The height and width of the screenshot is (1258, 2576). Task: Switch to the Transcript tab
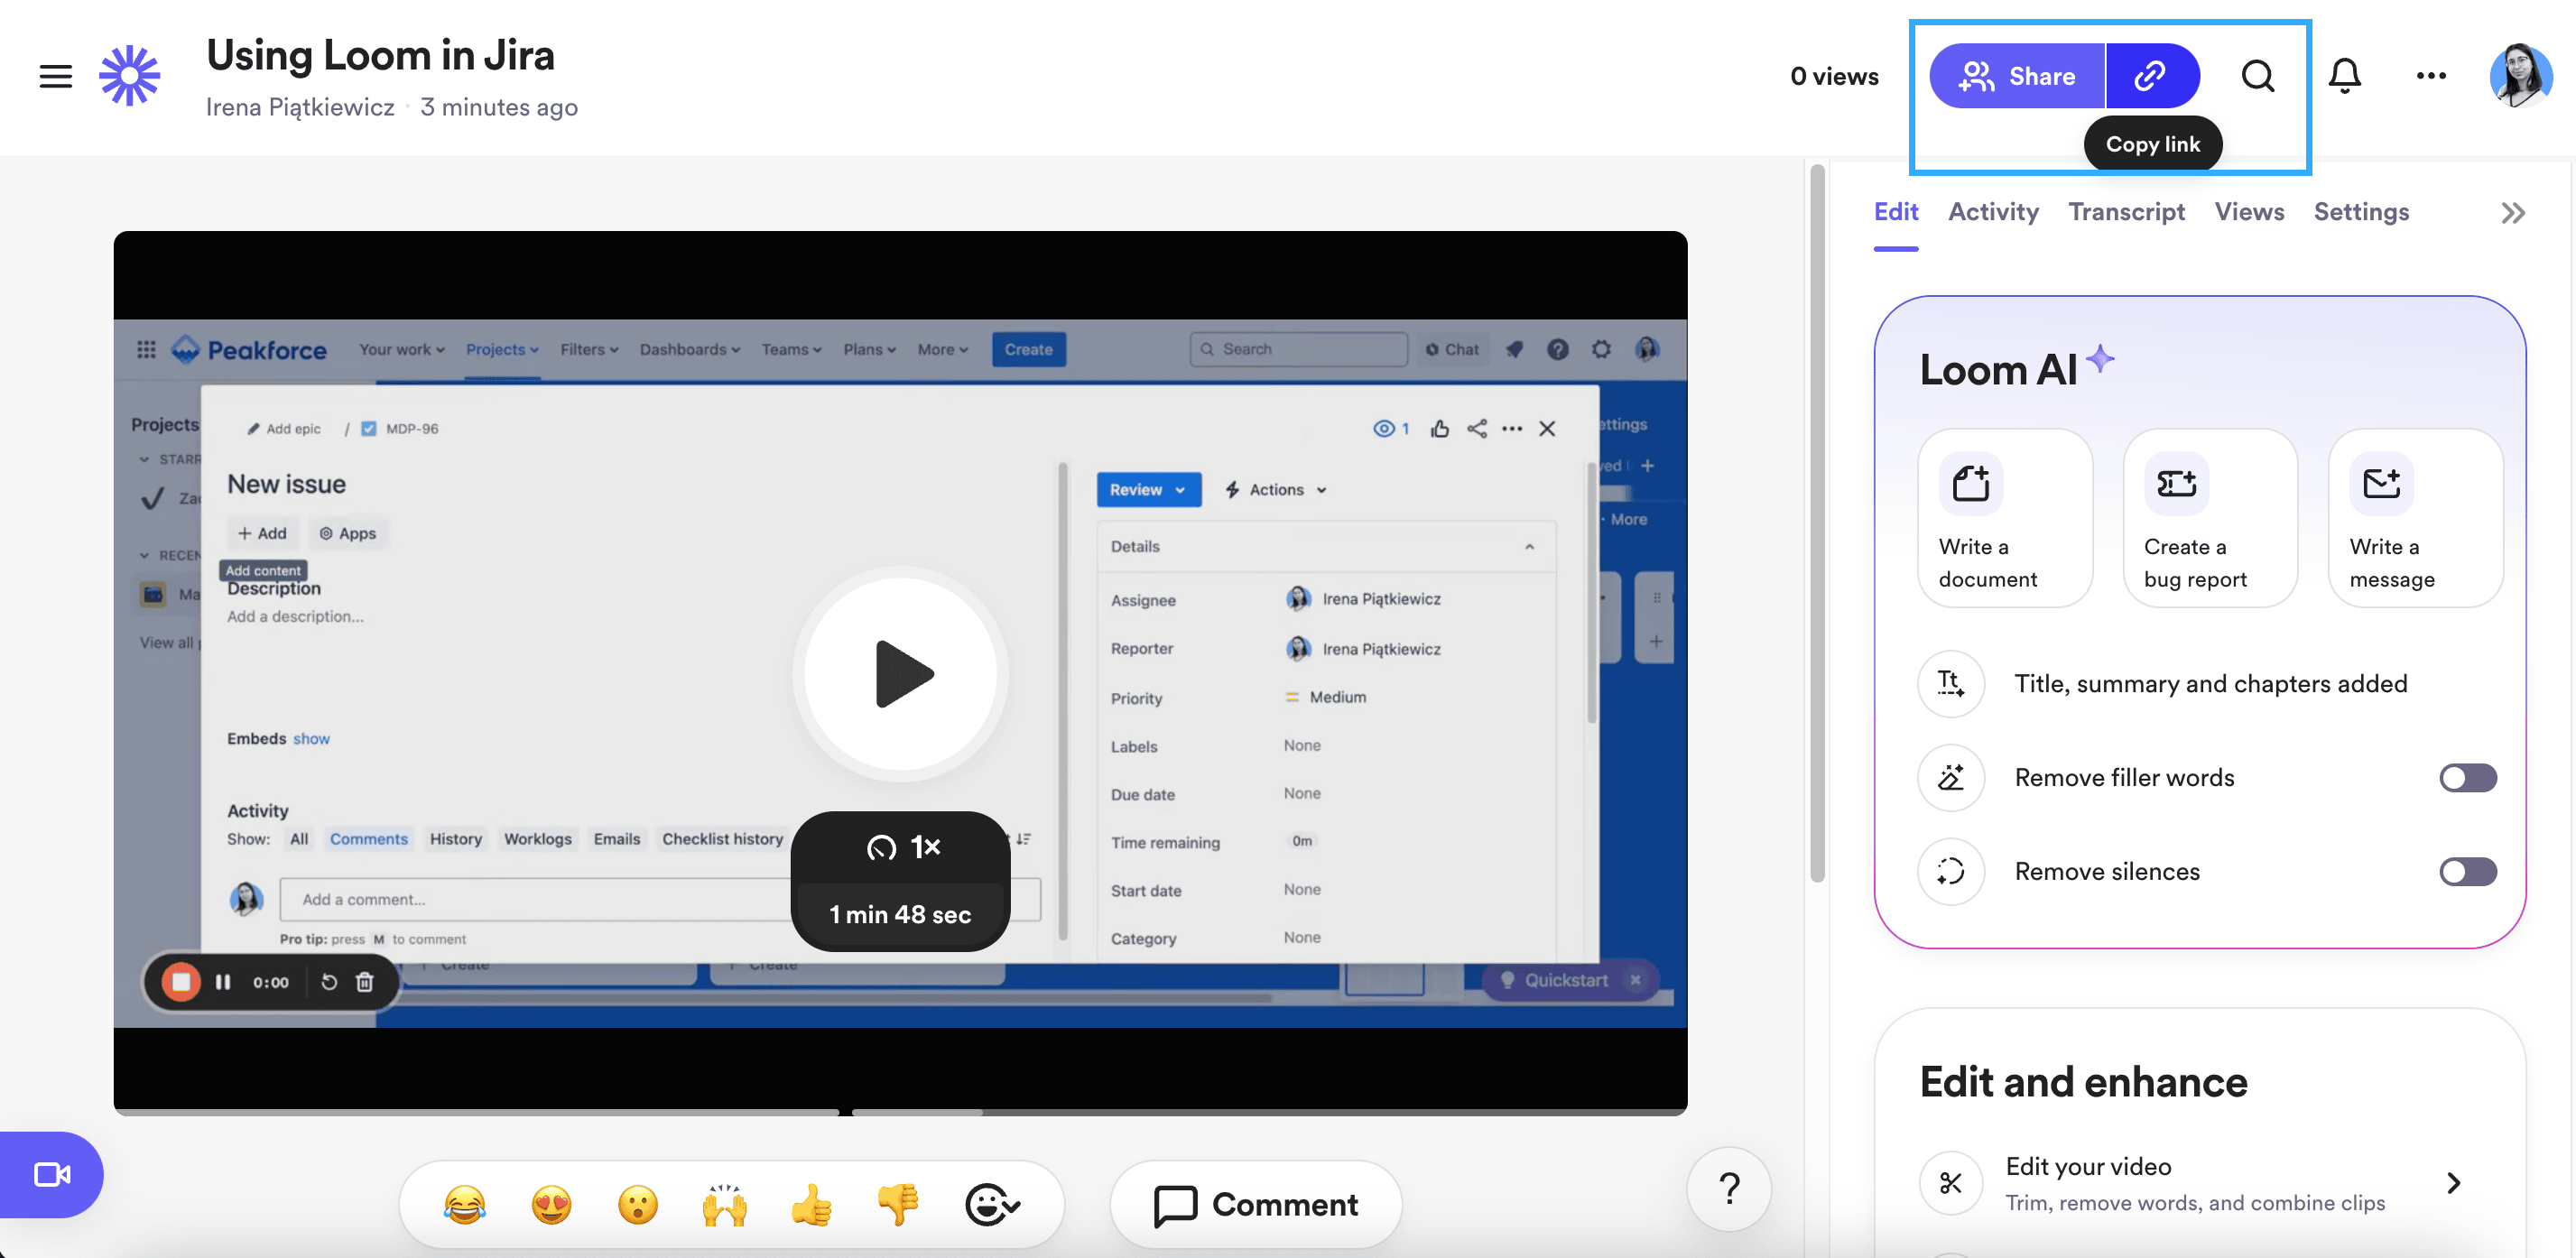[2126, 212]
